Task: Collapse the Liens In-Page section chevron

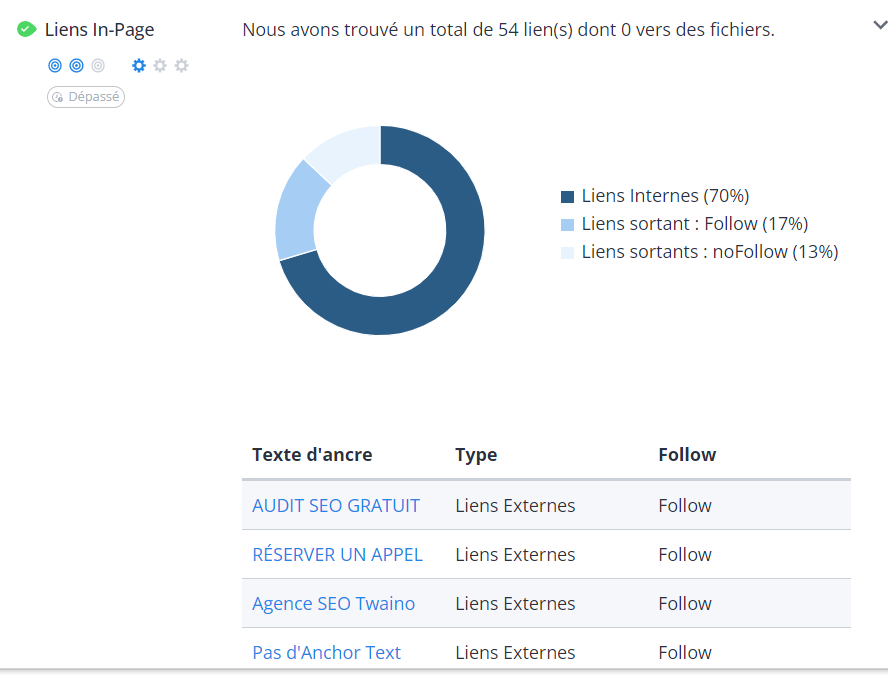Action: point(880,25)
